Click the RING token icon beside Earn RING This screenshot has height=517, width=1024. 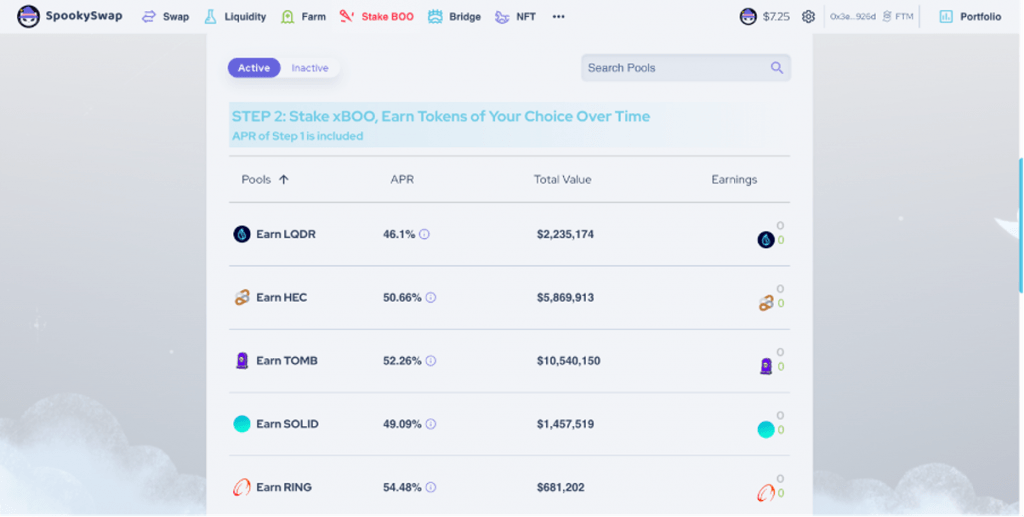242,488
